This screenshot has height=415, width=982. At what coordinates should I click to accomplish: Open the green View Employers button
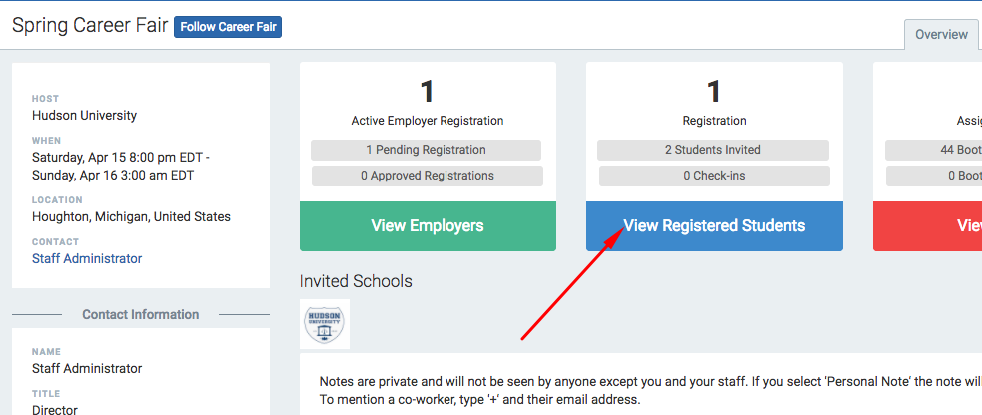point(428,226)
